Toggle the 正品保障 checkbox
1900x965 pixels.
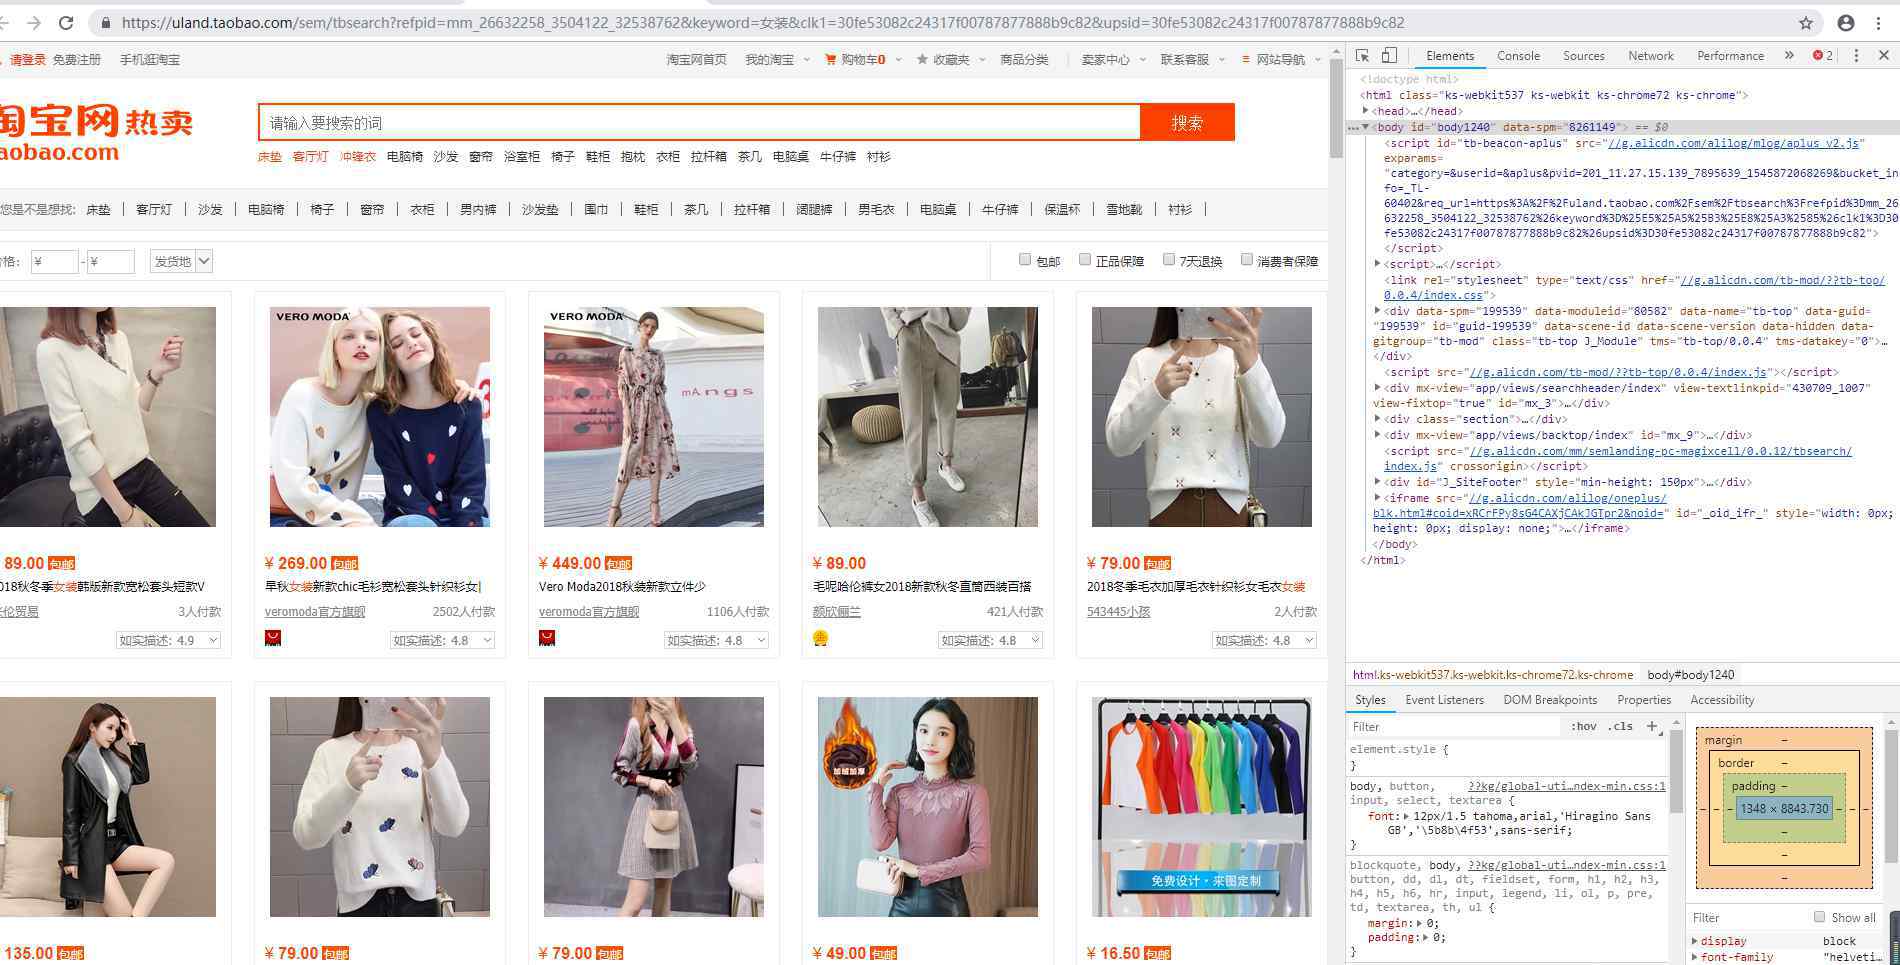(1085, 260)
